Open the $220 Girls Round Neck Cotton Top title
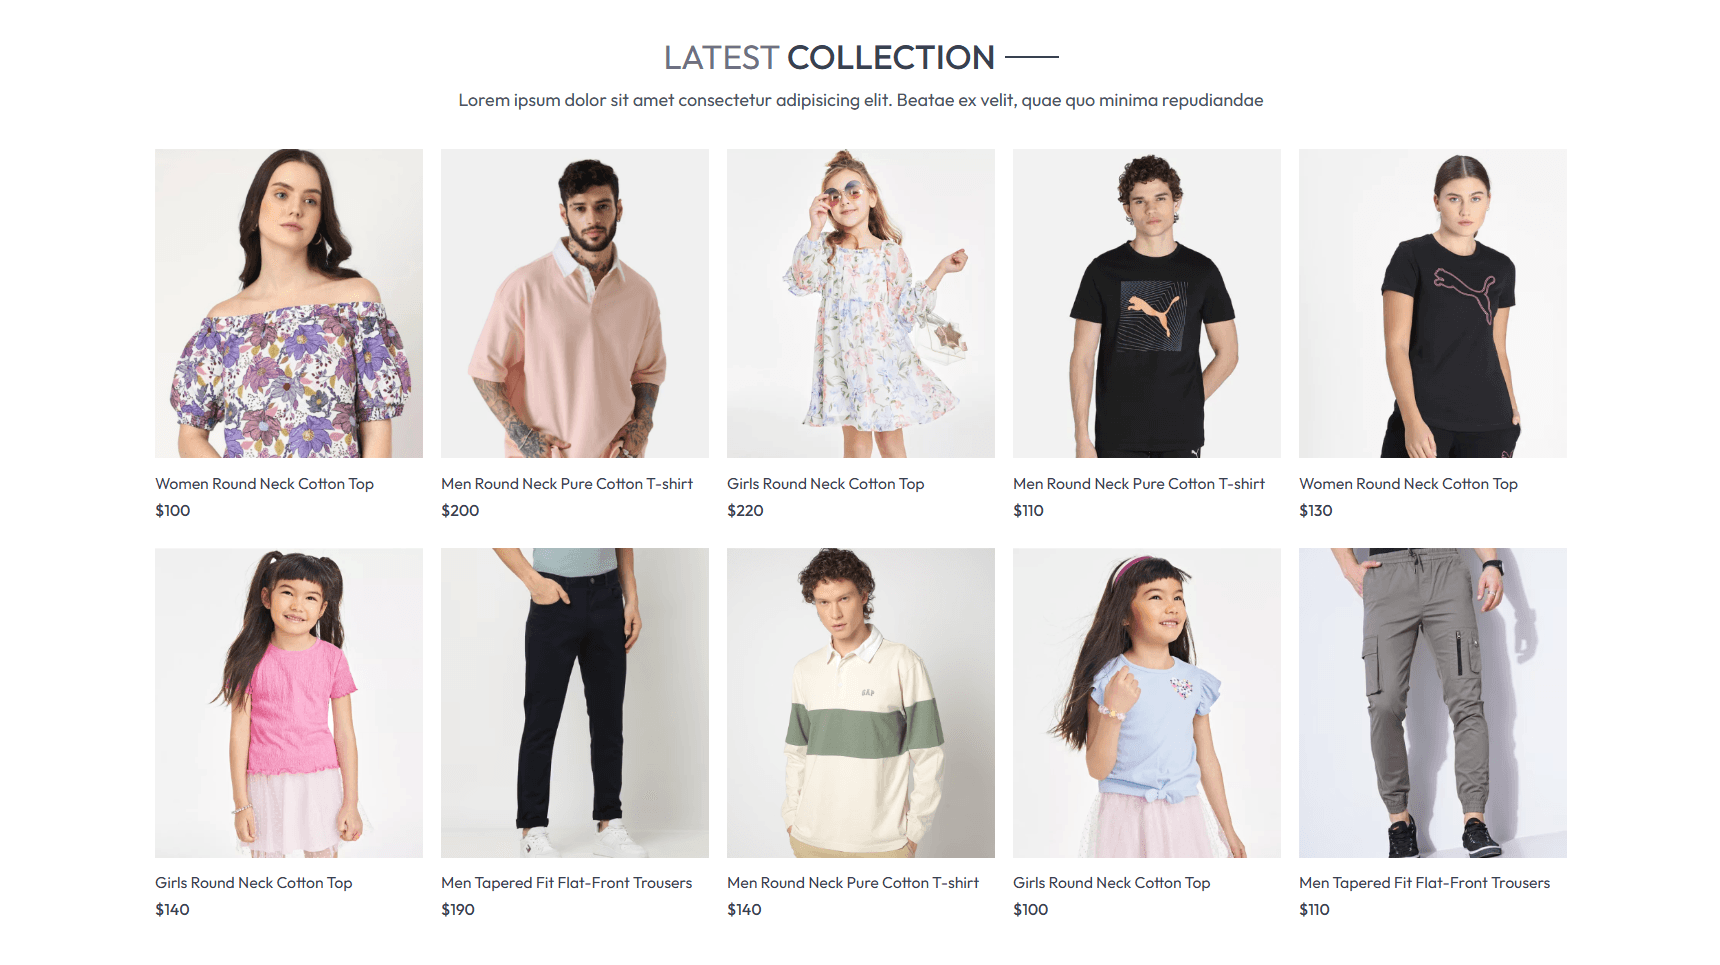The height and width of the screenshot is (965, 1720). (825, 484)
